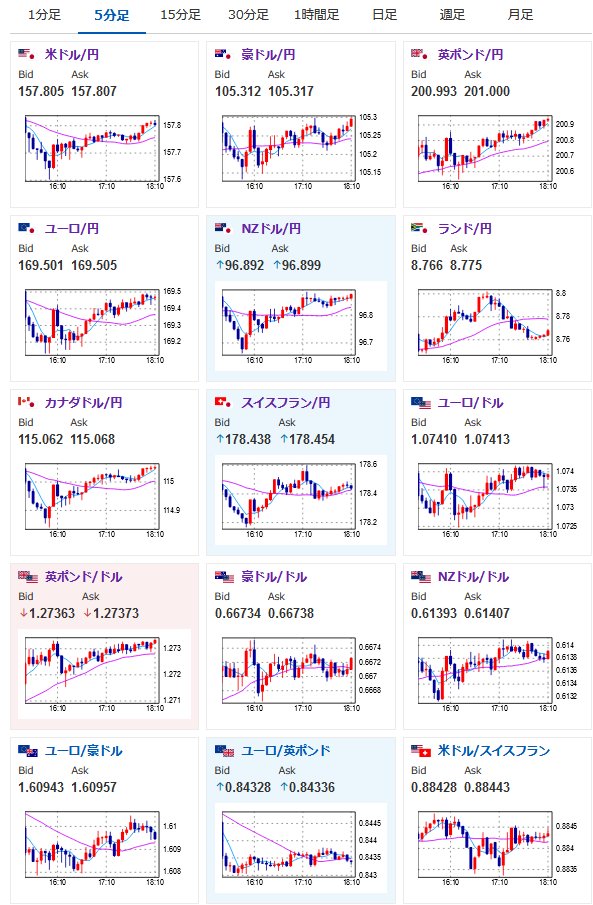
Task: Click the EU-US flag icon beside ユーロ/ドル
Action: pos(421,402)
